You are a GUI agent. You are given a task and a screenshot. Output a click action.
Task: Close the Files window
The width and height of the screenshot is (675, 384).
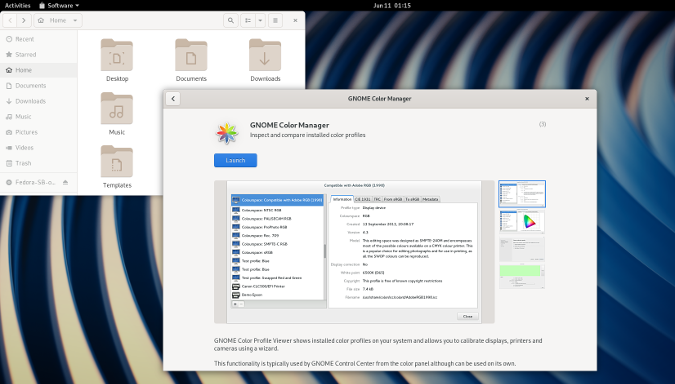[295, 20]
